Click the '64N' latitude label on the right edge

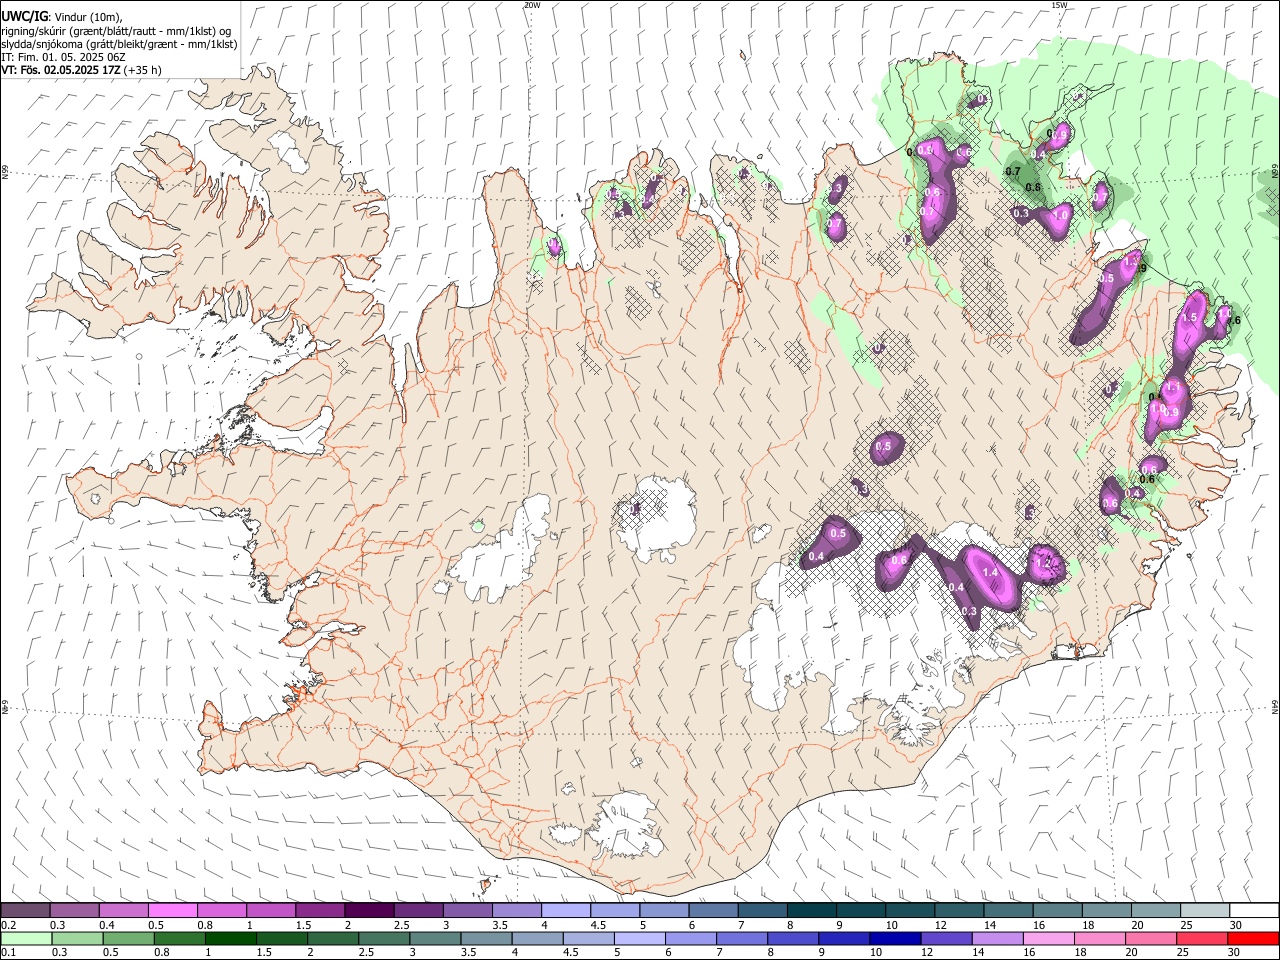click(1275, 706)
